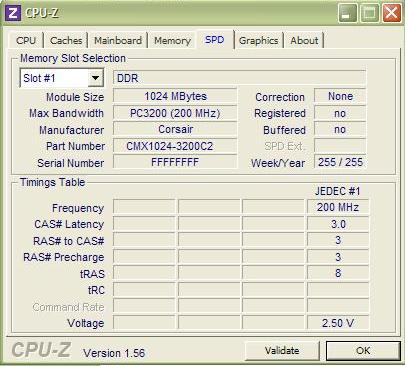Image resolution: width=405 pixels, height=366 pixels.
Task: Click the Manufacturer label
Action: click(x=71, y=130)
